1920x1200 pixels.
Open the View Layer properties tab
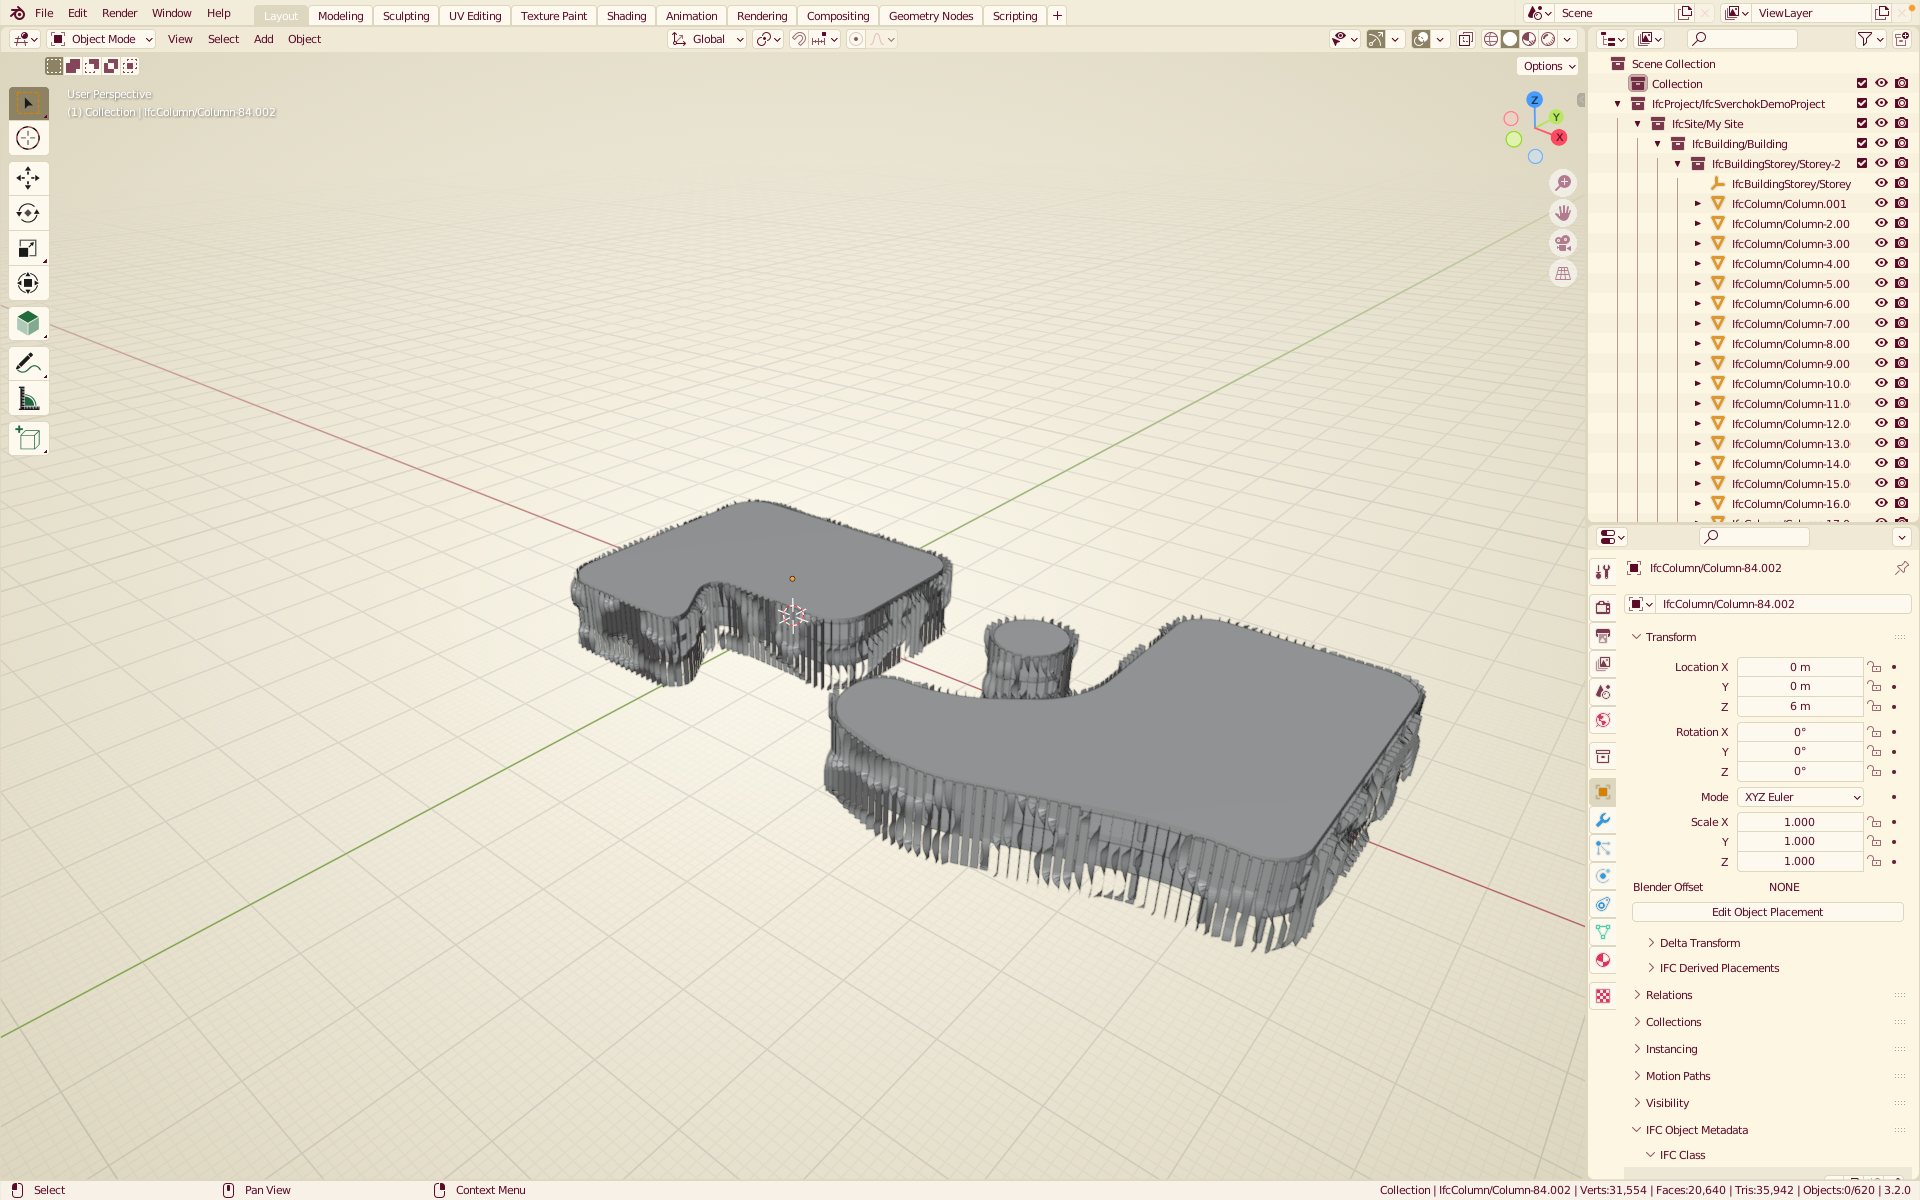pyautogui.click(x=1603, y=663)
